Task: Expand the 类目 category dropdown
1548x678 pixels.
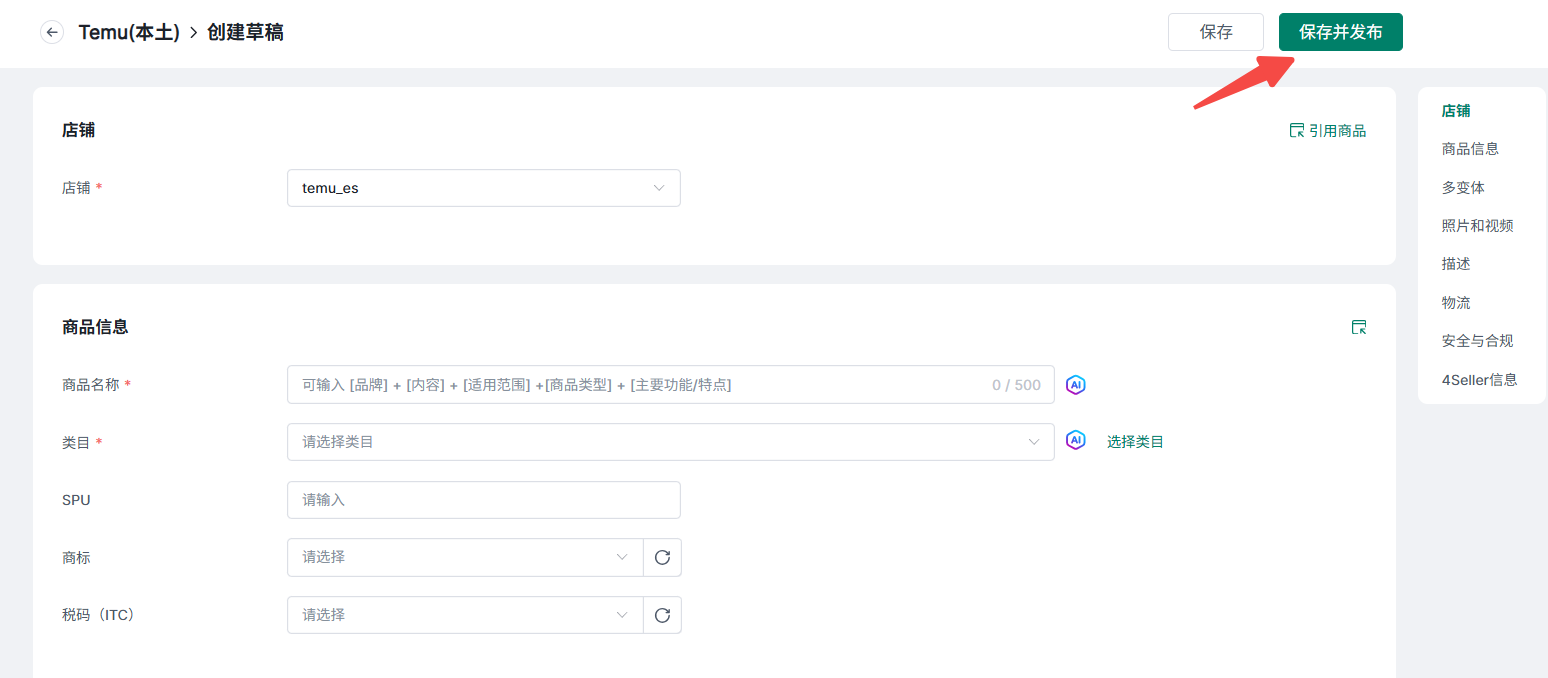Action: pyautogui.click(x=670, y=442)
